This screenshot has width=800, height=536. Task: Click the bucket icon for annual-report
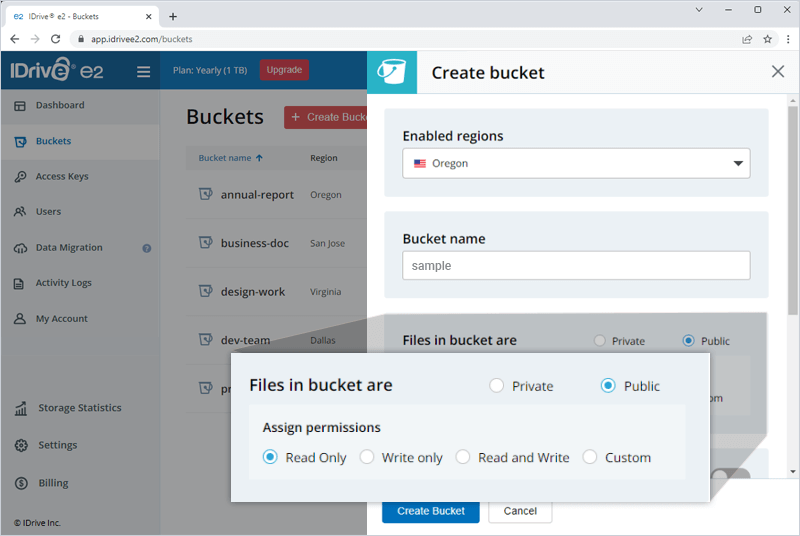(205, 194)
